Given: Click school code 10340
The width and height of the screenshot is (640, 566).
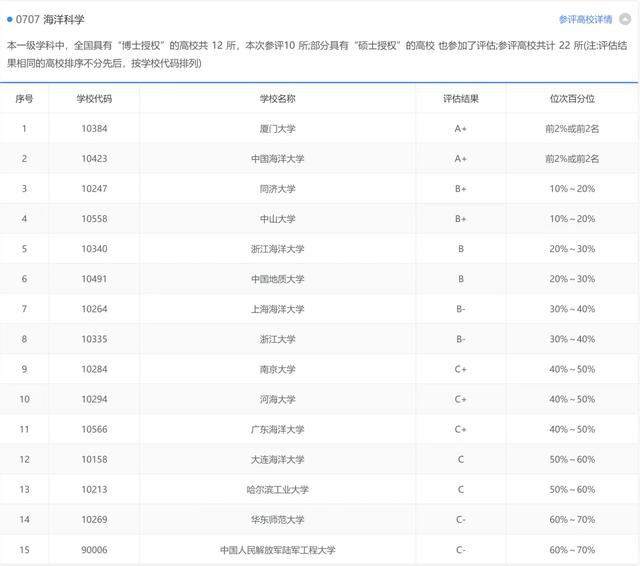Looking at the screenshot, I should pyautogui.click(x=94, y=249).
